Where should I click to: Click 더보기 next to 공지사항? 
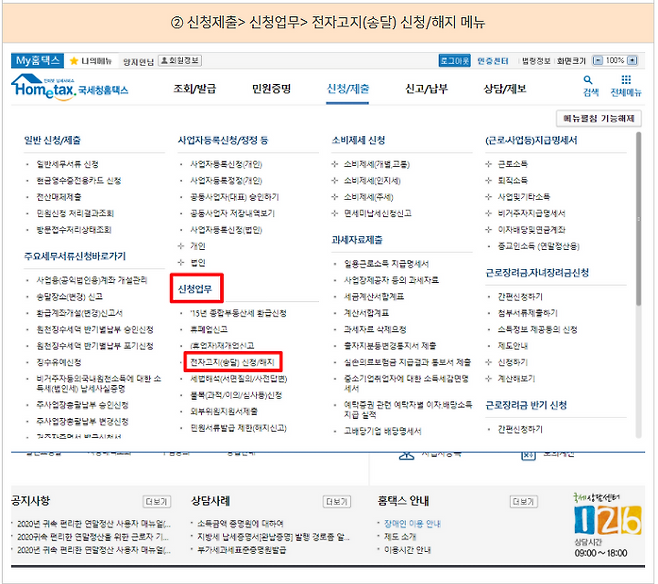(156, 501)
